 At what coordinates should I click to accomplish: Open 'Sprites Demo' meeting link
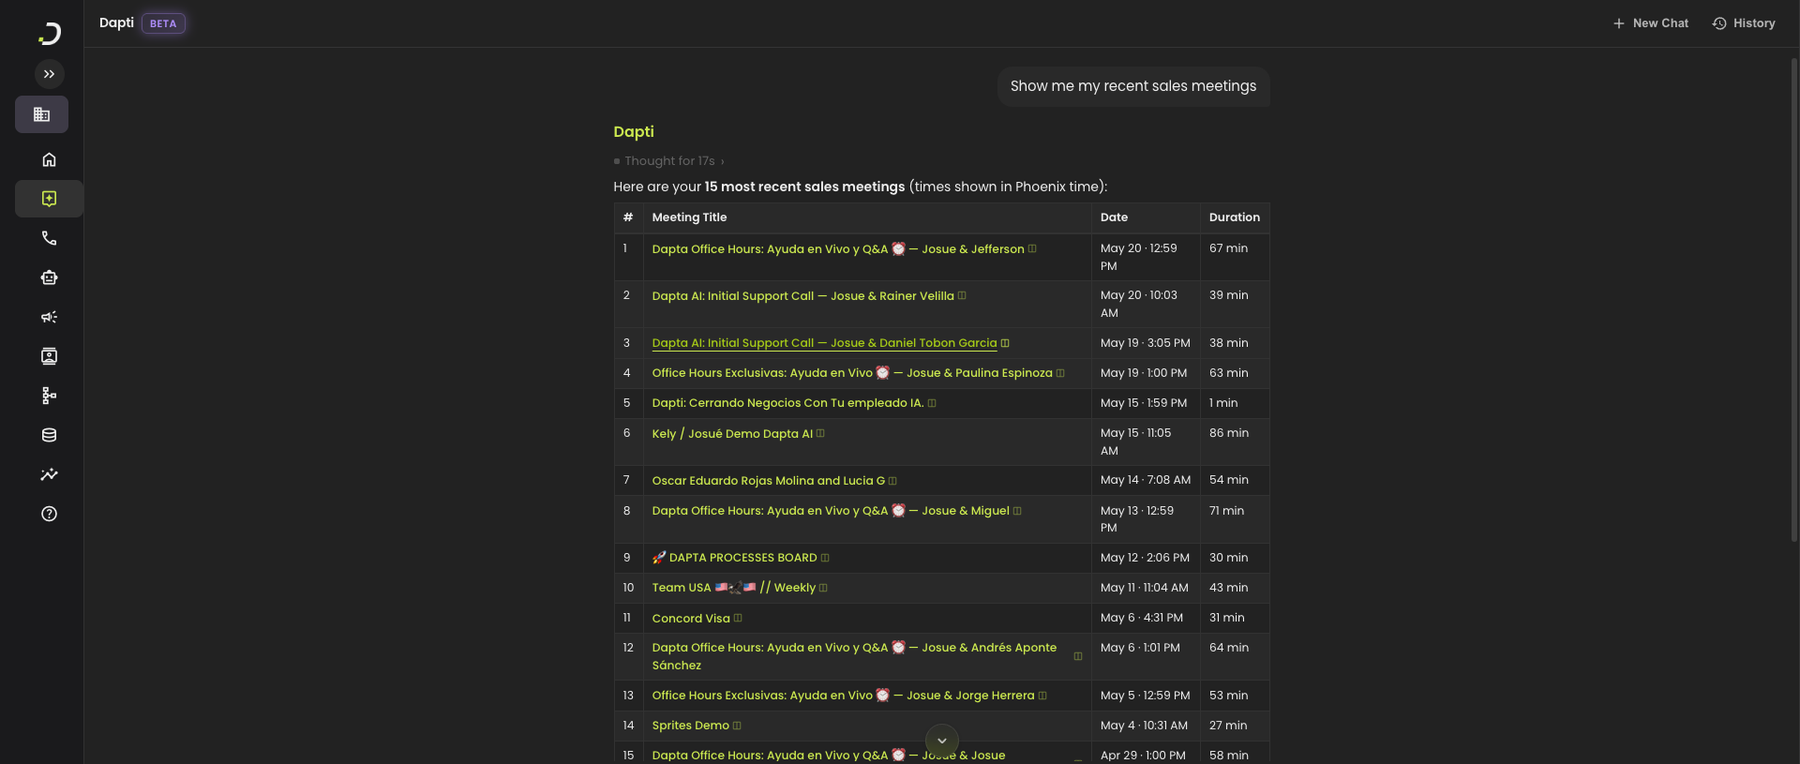[x=690, y=726]
